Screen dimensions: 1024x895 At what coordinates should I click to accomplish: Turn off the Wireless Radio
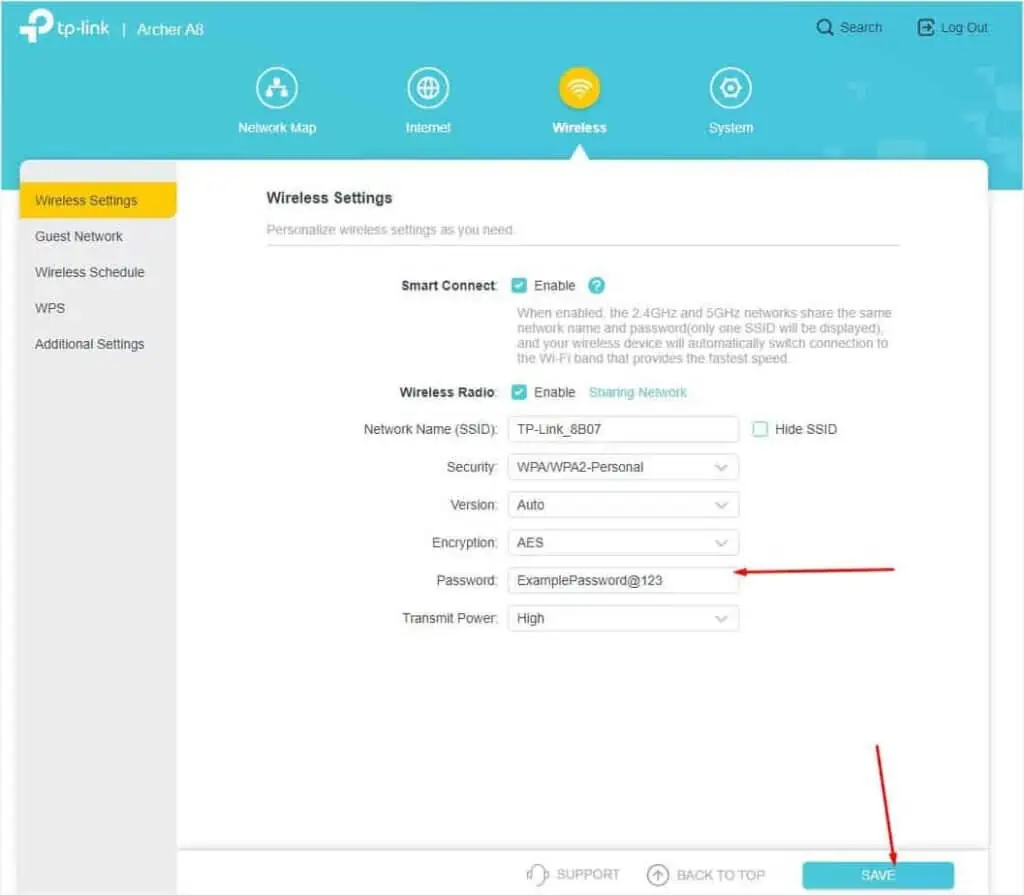tap(519, 392)
